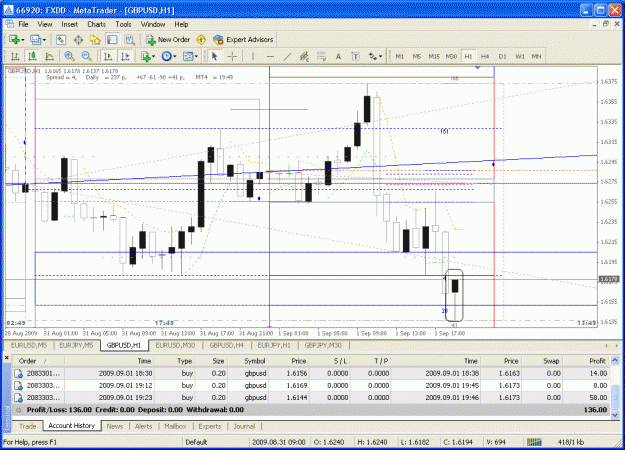
Task: Switch timeframe to W1
Action: pyautogui.click(x=520, y=57)
